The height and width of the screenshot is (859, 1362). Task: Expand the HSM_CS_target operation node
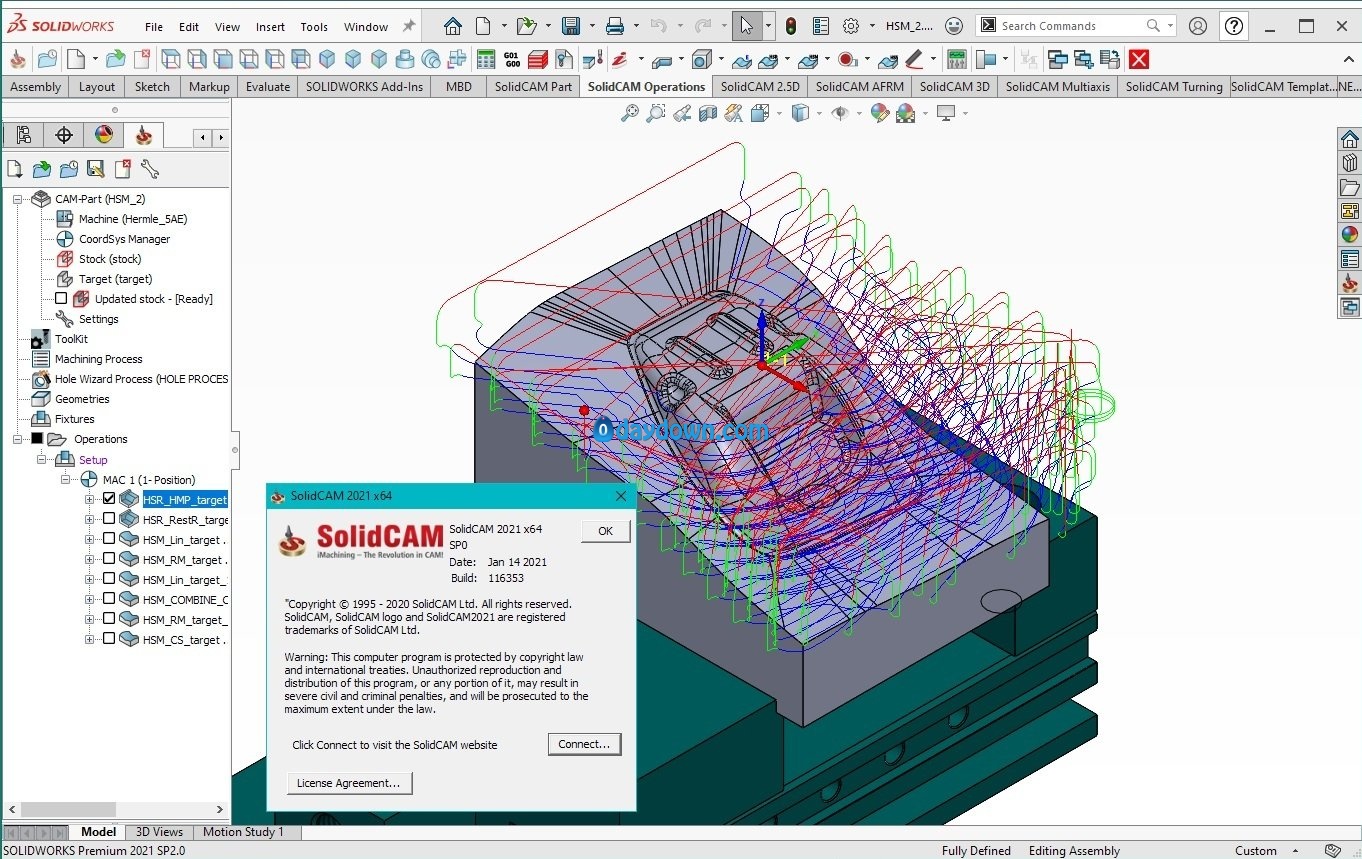[89, 639]
